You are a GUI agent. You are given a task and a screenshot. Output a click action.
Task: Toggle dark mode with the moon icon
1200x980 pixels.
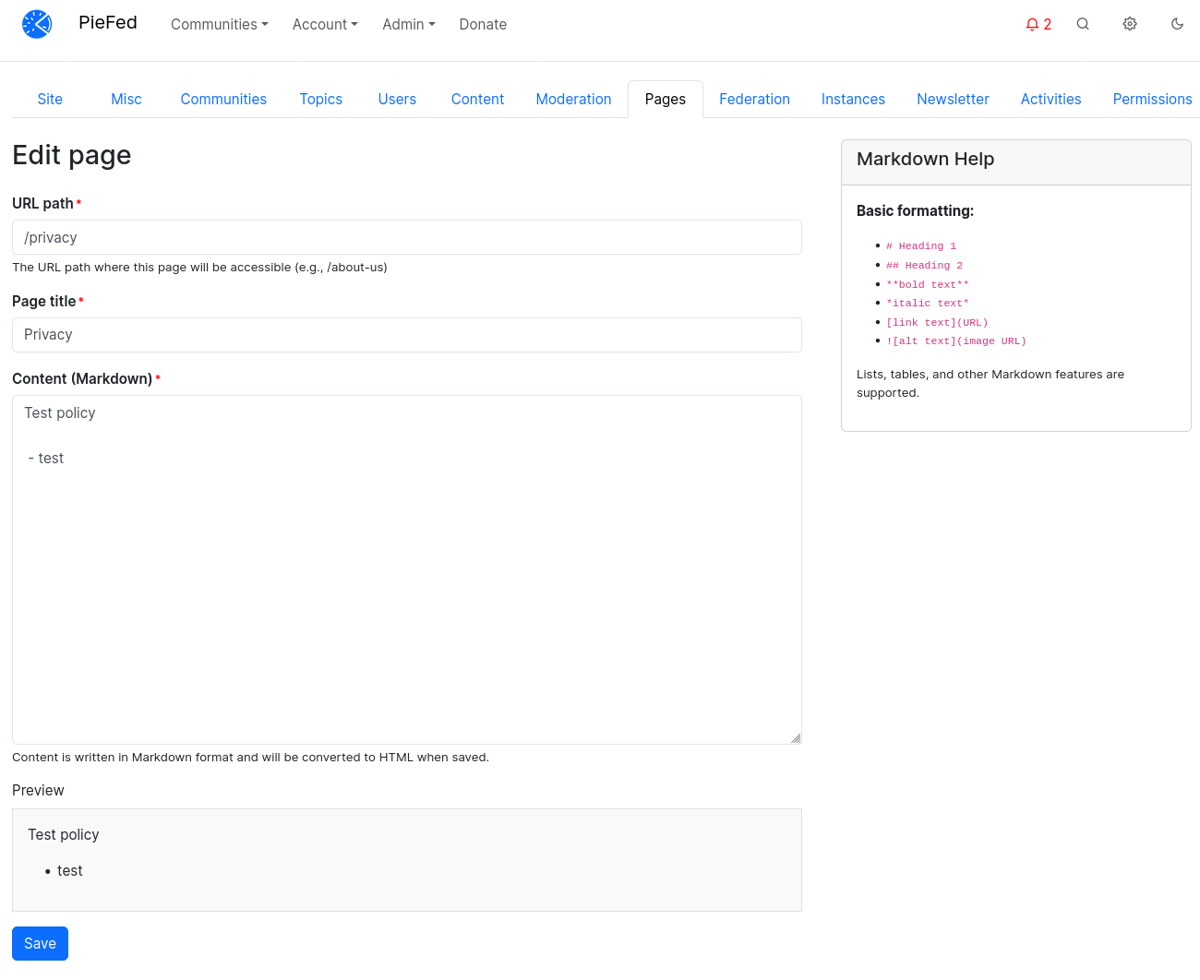coord(1177,23)
